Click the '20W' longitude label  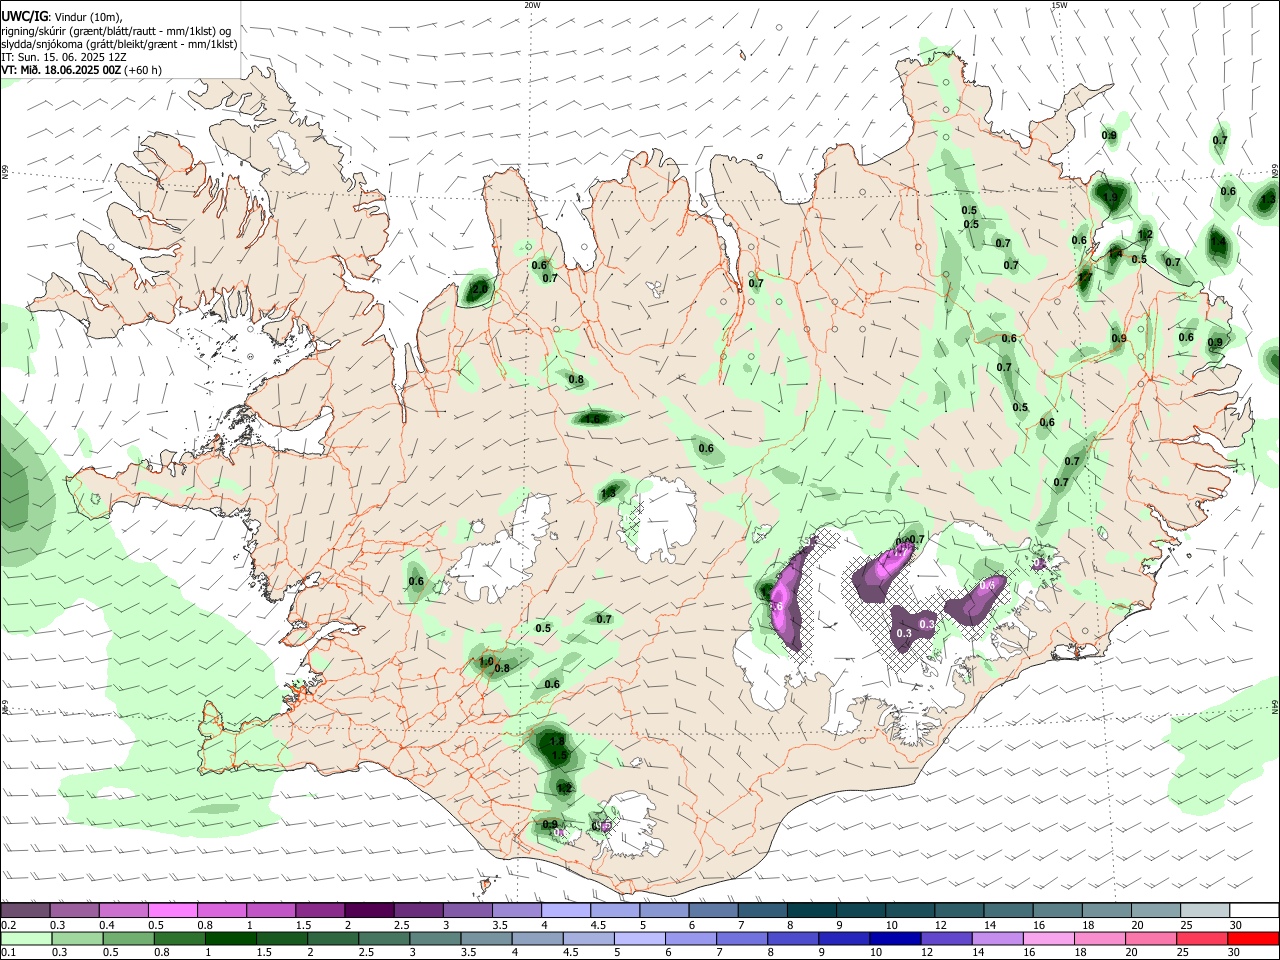click(x=532, y=5)
